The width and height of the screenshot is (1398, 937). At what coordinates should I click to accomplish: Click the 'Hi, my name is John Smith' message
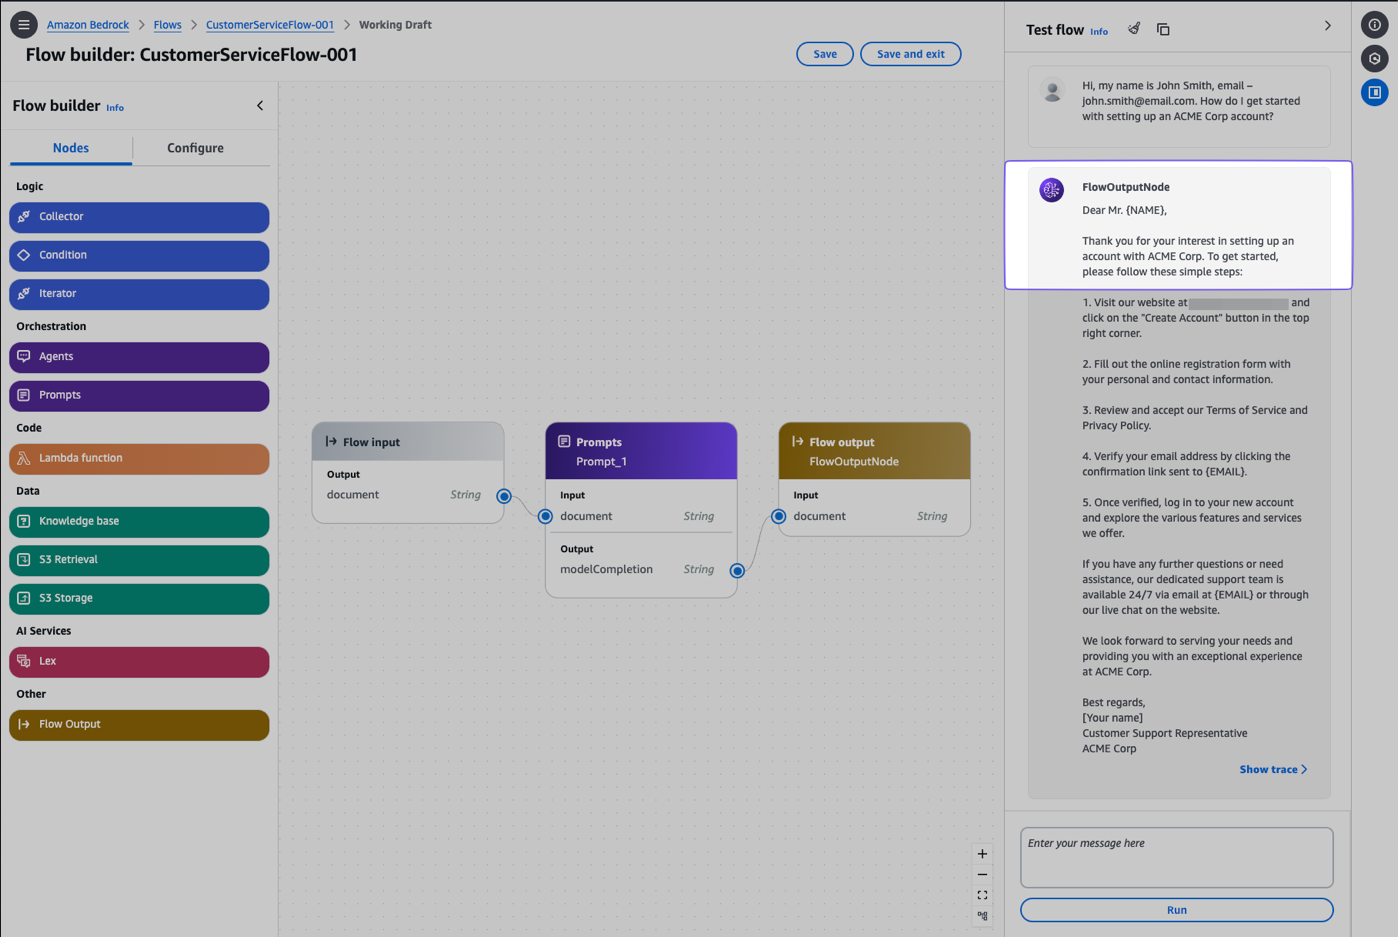(x=1192, y=101)
